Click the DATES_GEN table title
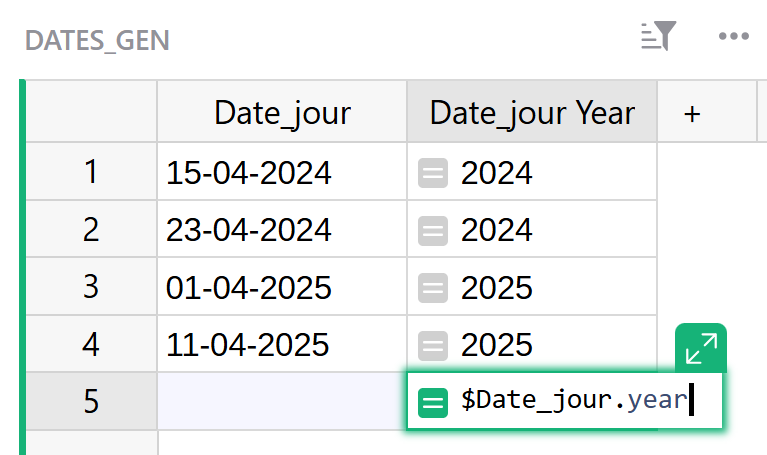 point(97,40)
